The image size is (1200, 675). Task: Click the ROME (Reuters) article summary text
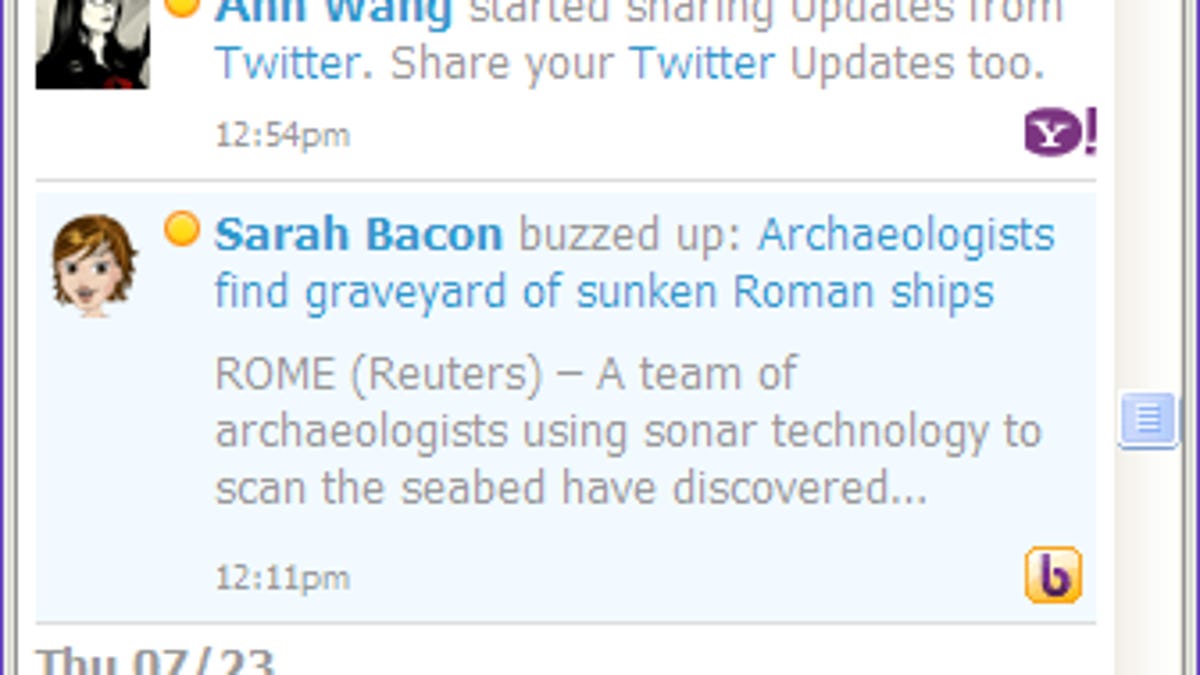click(x=627, y=431)
